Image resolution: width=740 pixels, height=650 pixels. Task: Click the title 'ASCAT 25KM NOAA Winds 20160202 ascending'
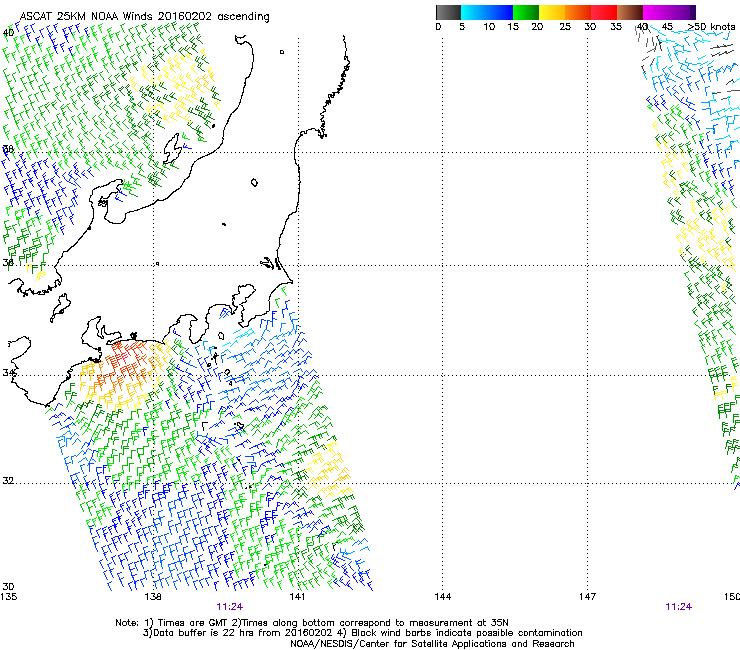coord(144,17)
